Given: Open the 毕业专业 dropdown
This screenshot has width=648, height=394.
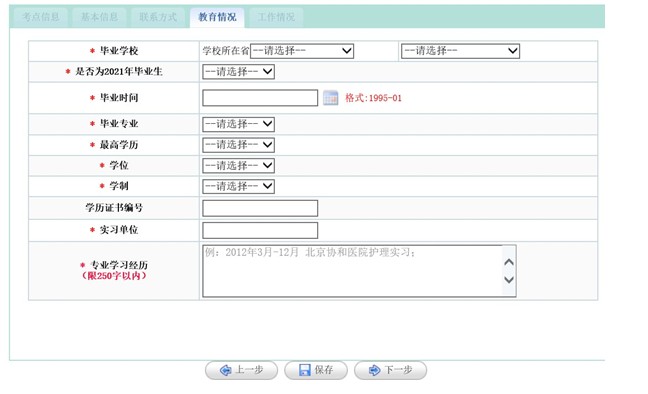Looking at the screenshot, I should [238, 124].
